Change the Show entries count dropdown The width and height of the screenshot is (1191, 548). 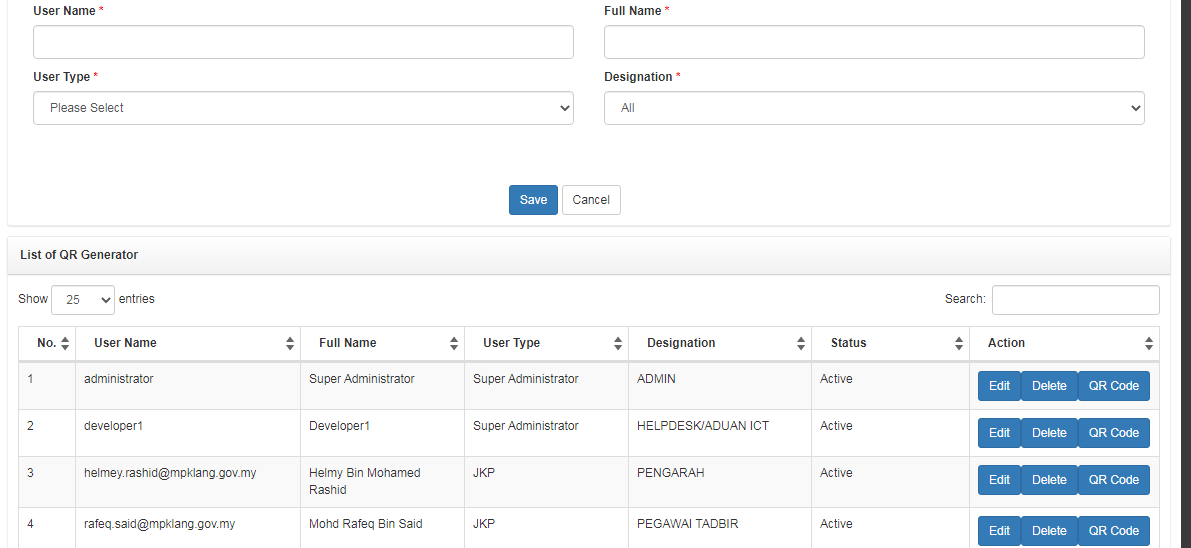[83, 299]
